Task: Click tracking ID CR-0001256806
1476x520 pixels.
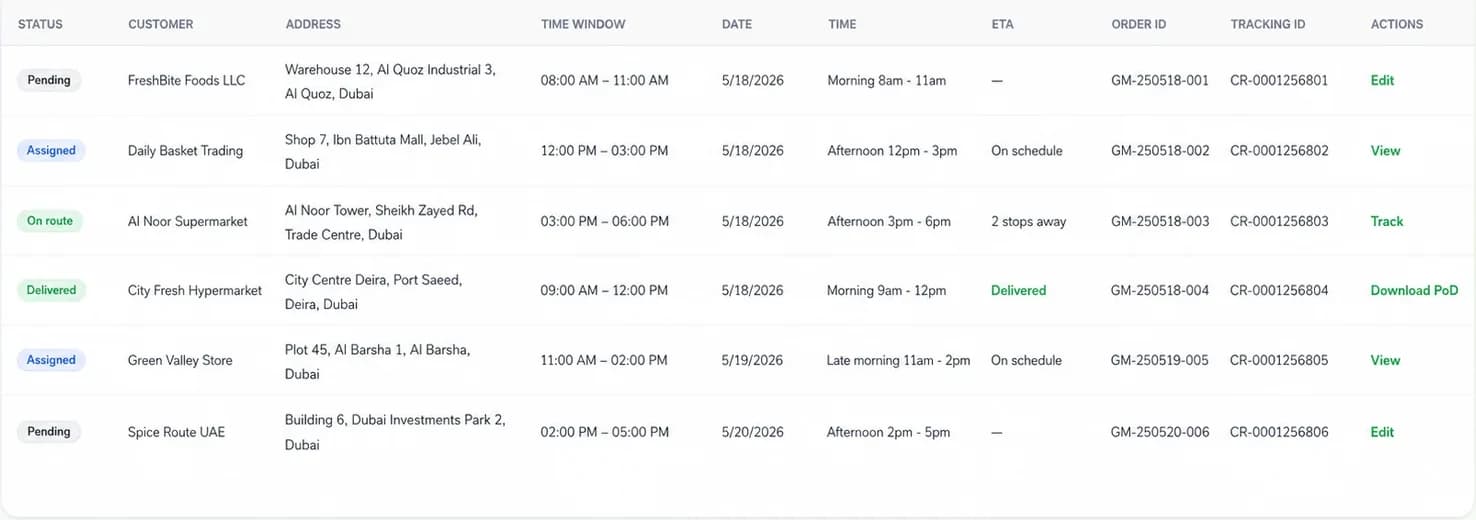Action: [1279, 432]
